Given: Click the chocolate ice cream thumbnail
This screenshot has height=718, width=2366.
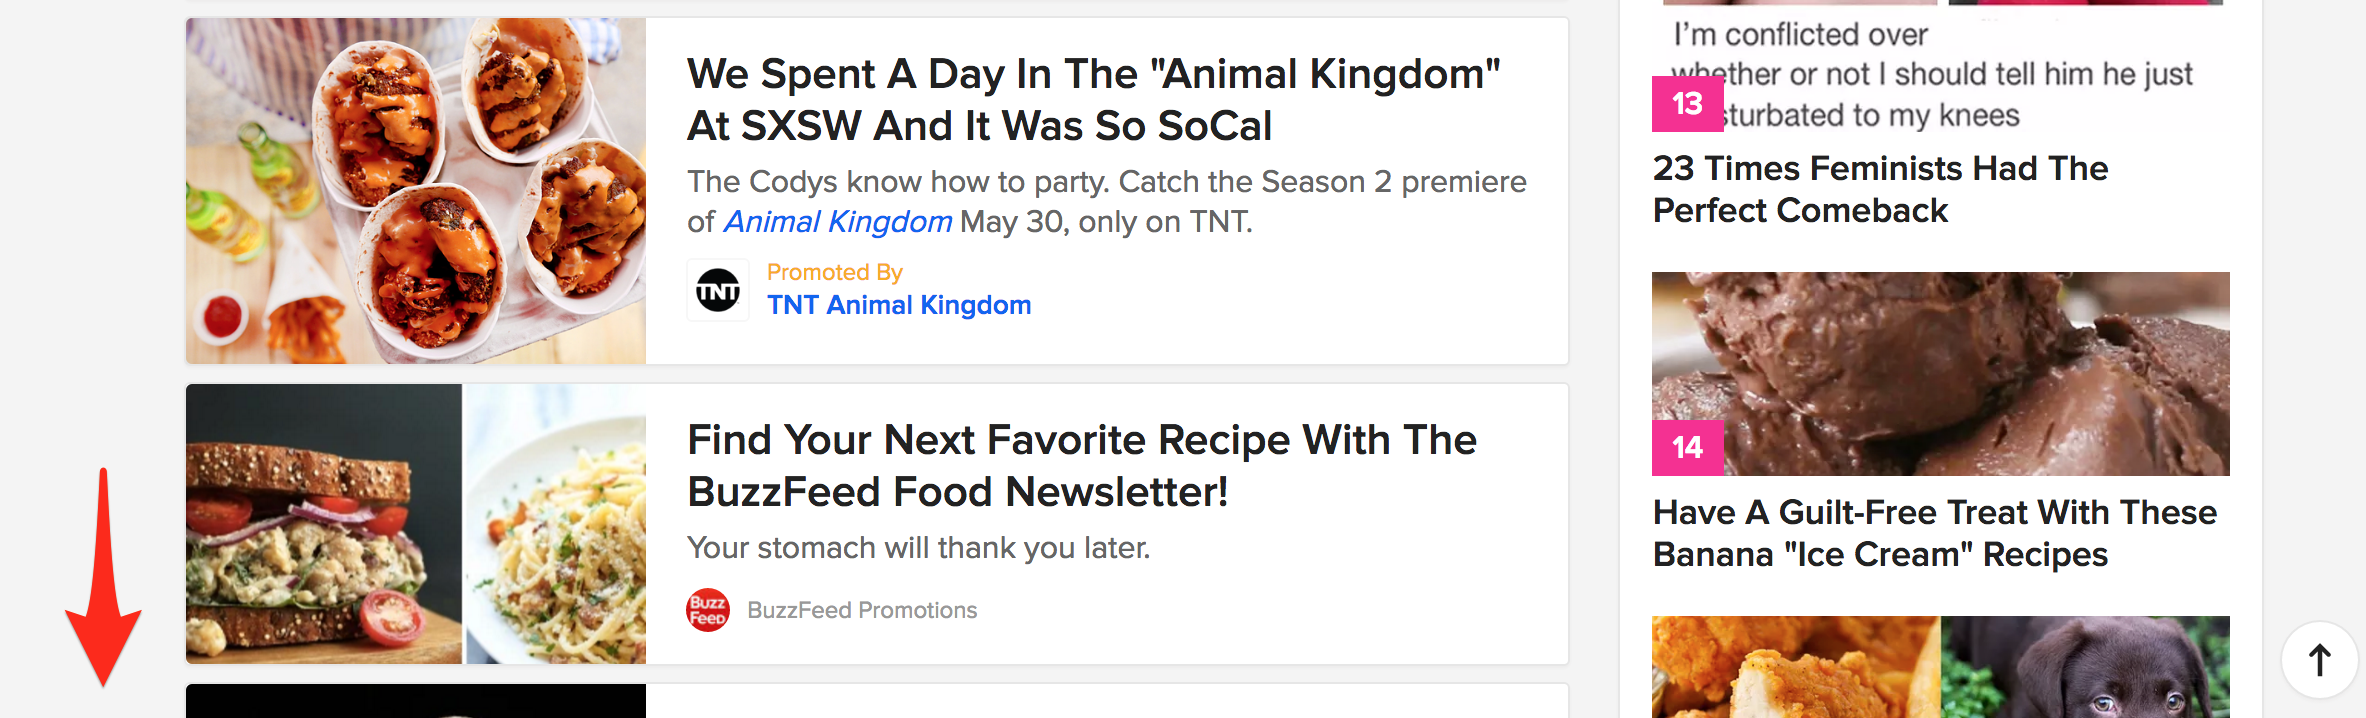Looking at the screenshot, I should 1941,374.
